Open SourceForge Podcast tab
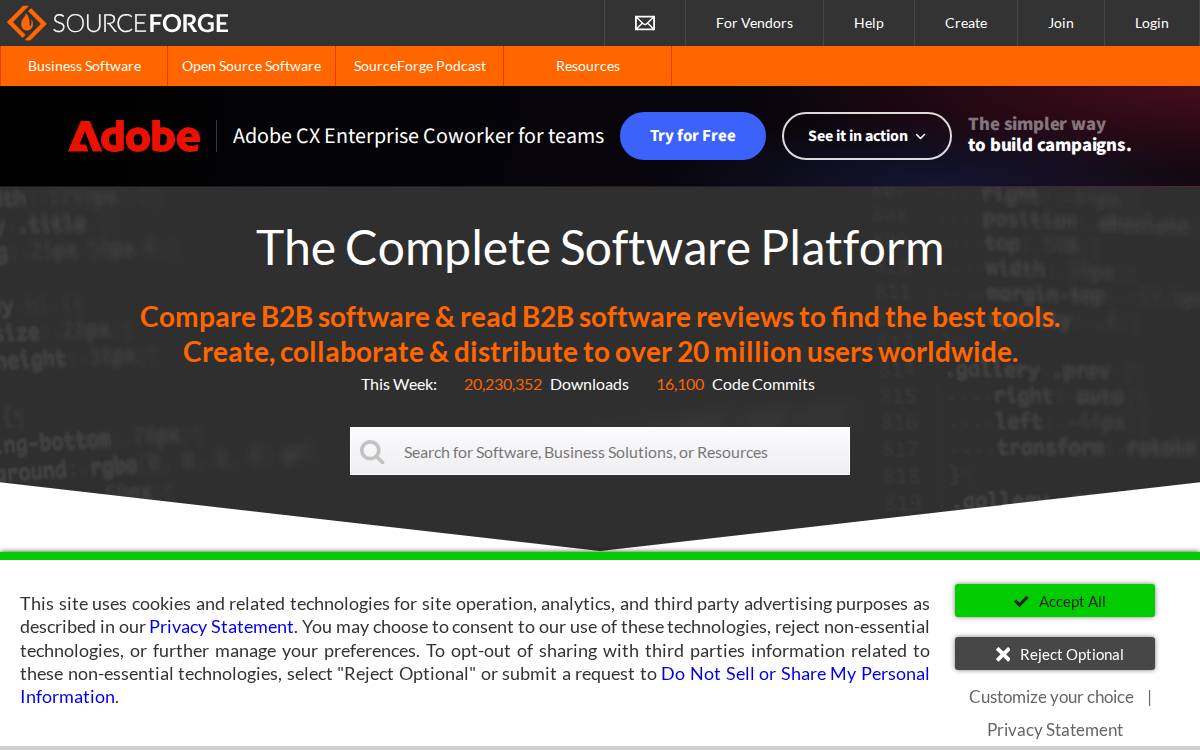This screenshot has height=750, width=1200. [x=420, y=66]
